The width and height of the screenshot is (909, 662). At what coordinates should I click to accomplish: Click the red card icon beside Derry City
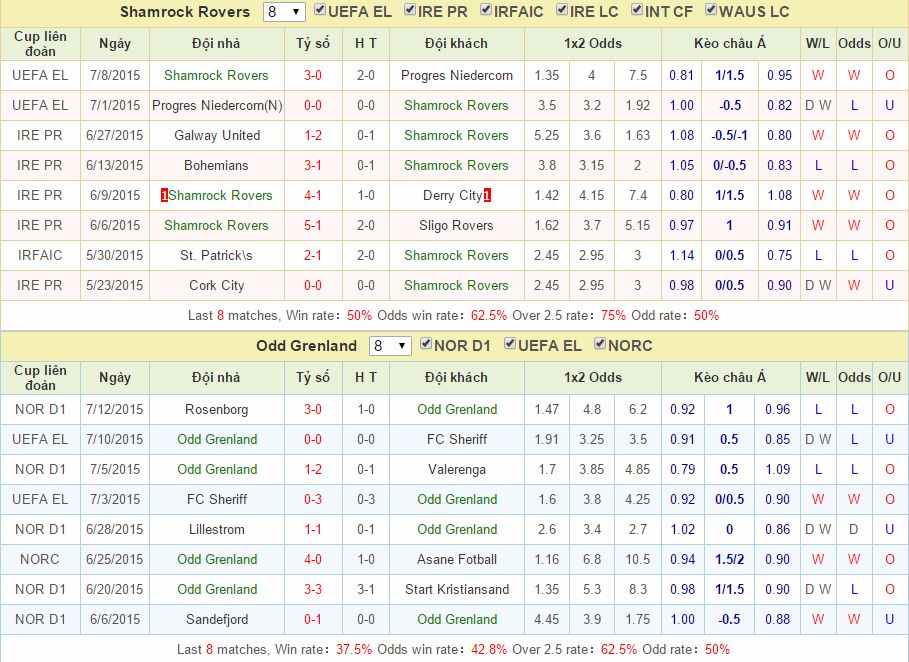point(487,195)
